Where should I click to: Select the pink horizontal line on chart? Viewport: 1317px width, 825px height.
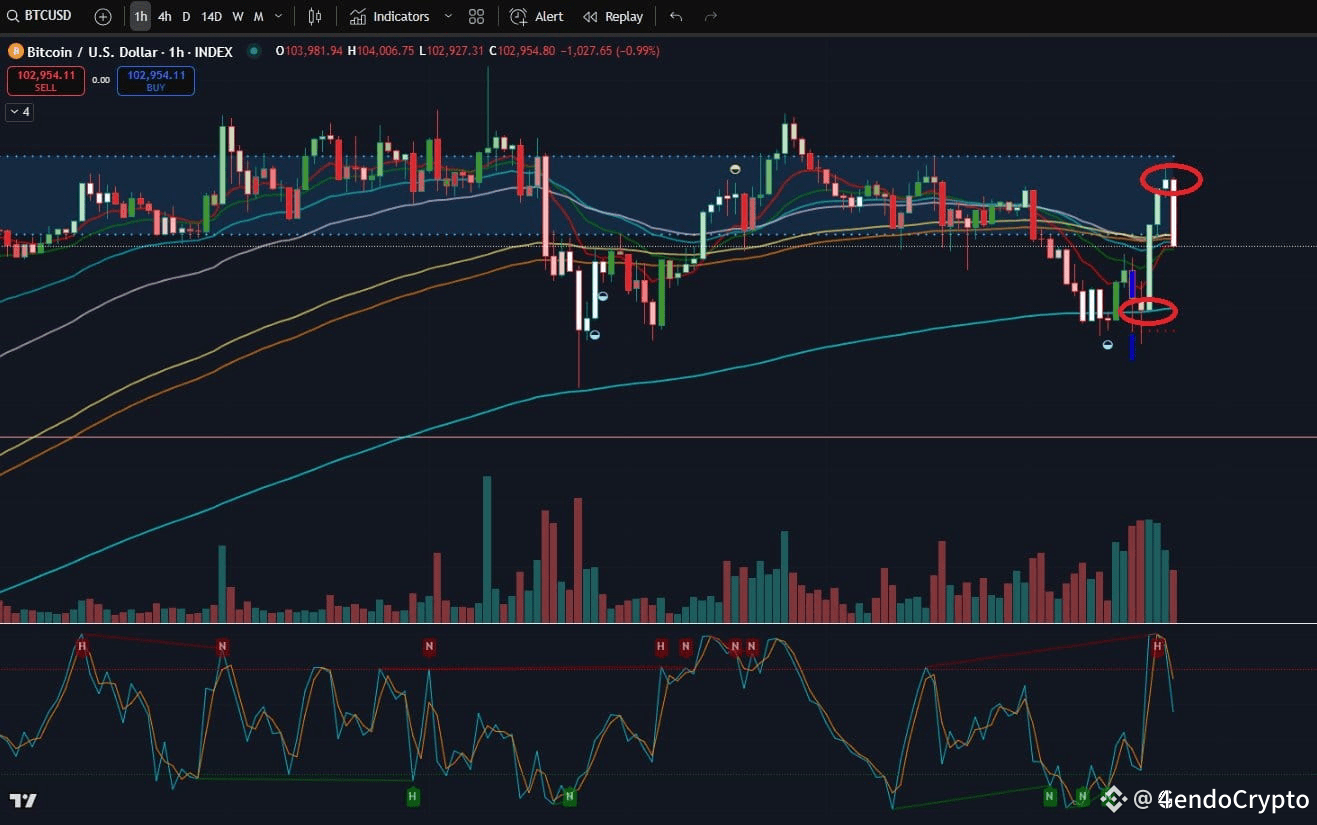tap(658, 437)
